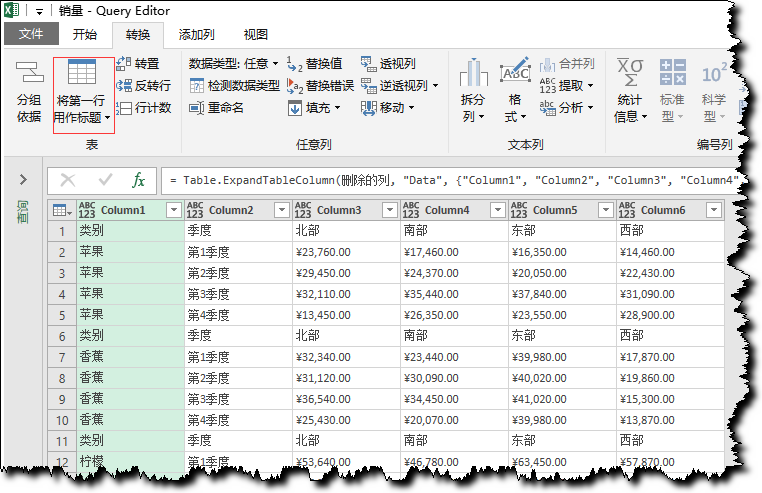This screenshot has height=493, width=762.
Task: Open Column3 filter dropdown
Action: (389, 210)
